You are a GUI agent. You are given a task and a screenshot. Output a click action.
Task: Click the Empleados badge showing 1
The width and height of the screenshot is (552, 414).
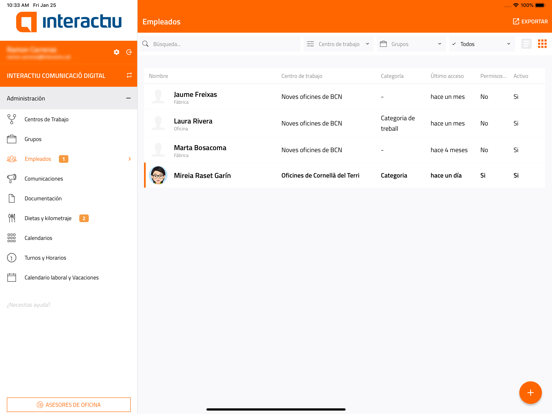[63, 159]
